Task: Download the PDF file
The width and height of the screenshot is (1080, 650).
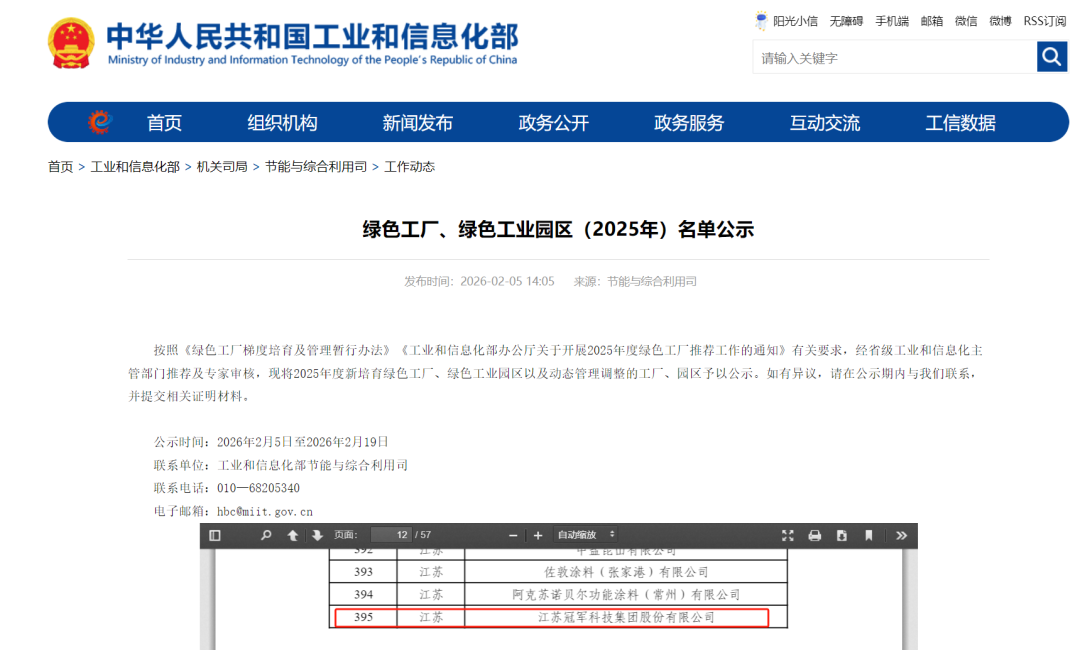Action: tap(842, 535)
